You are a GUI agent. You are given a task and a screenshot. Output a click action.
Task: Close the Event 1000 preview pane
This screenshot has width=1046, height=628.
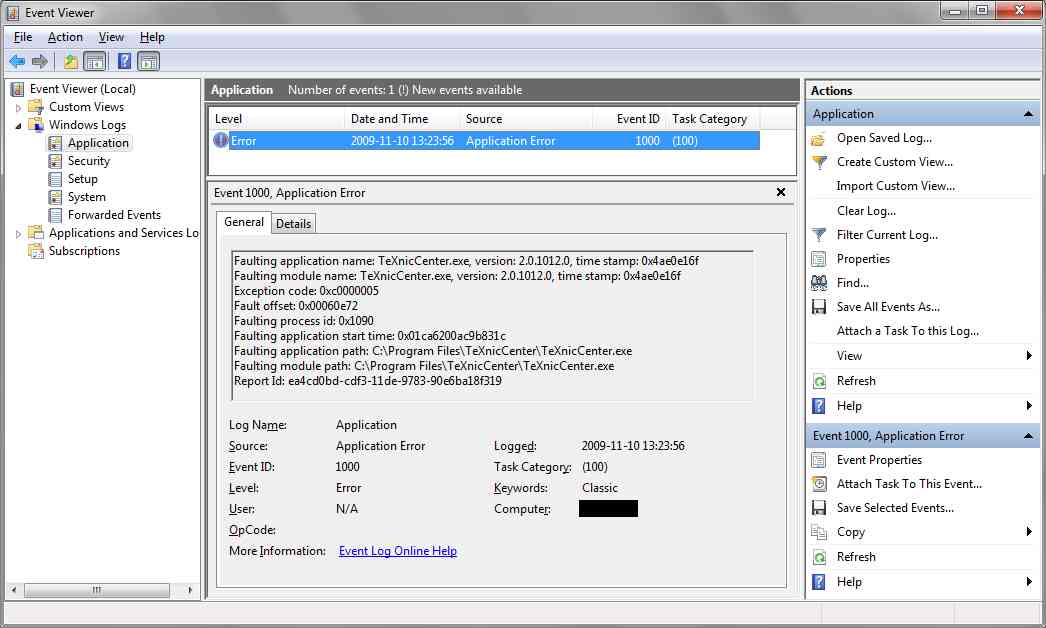pyautogui.click(x=780, y=192)
